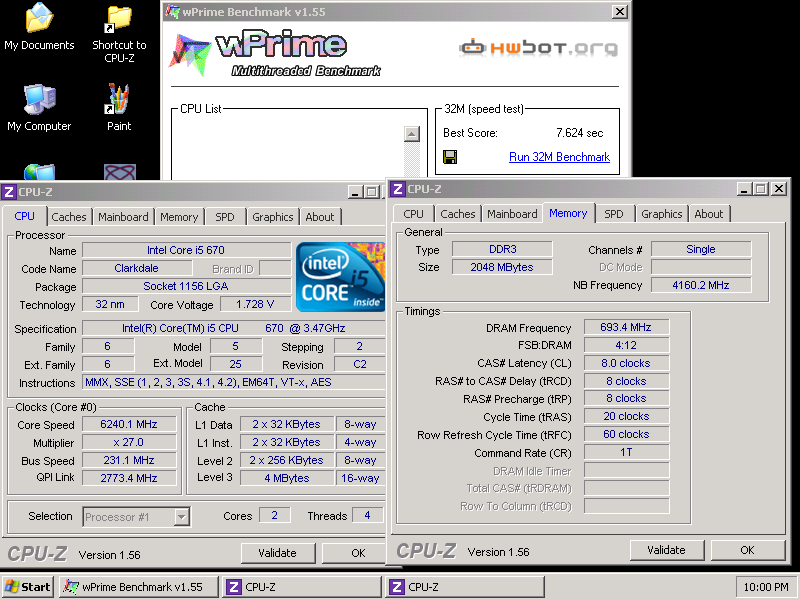This screenshot has width=800, height=600.
Task: Switch to SPD tab in right CPU-Z window
Action: [x=614, y=214]
